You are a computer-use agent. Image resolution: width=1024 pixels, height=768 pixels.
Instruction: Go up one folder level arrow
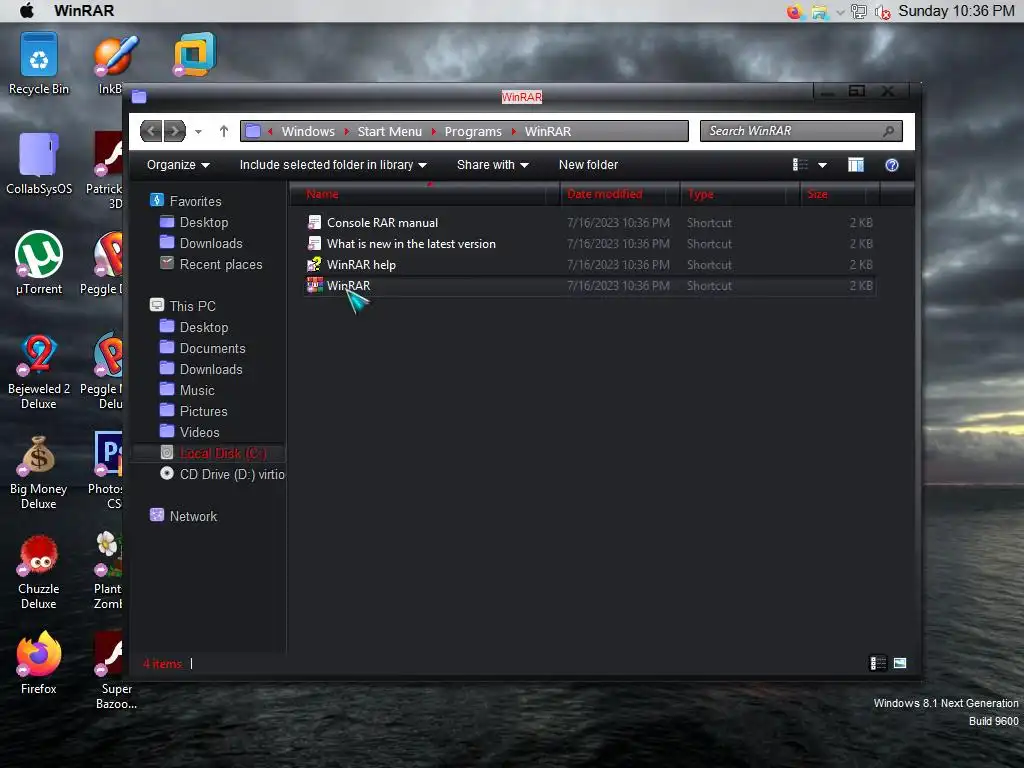(223, 131)
